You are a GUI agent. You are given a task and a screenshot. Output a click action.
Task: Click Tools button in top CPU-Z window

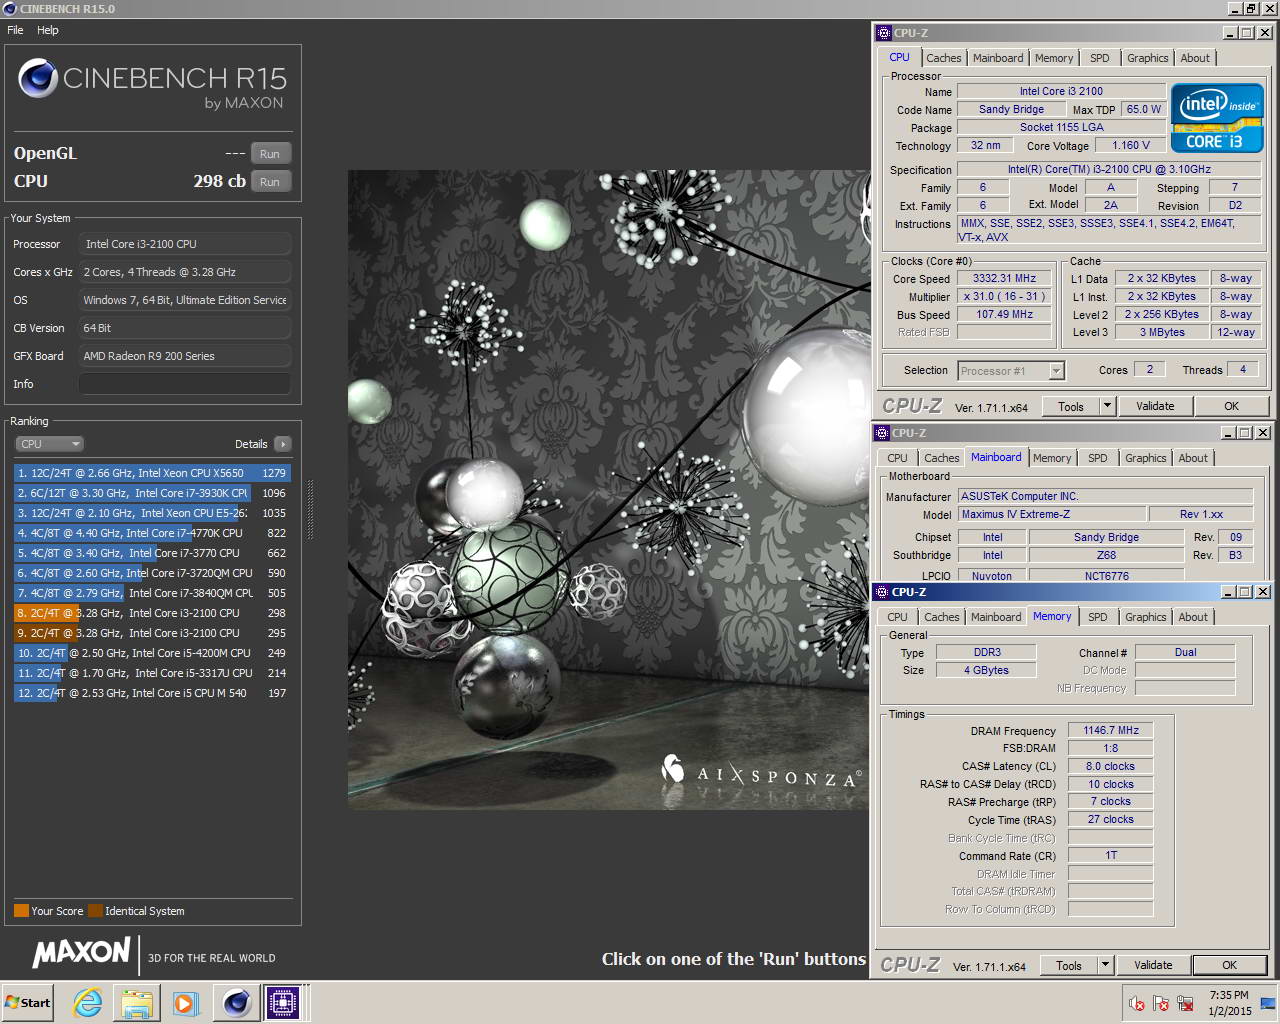tap(1071, 406)
